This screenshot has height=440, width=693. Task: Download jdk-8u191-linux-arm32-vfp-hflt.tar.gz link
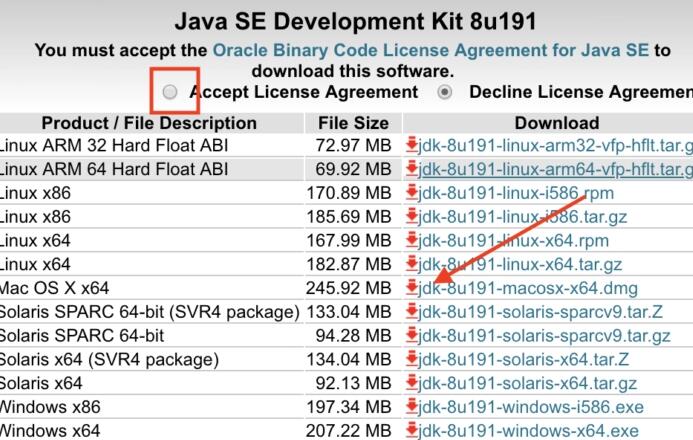coord(556,145)
